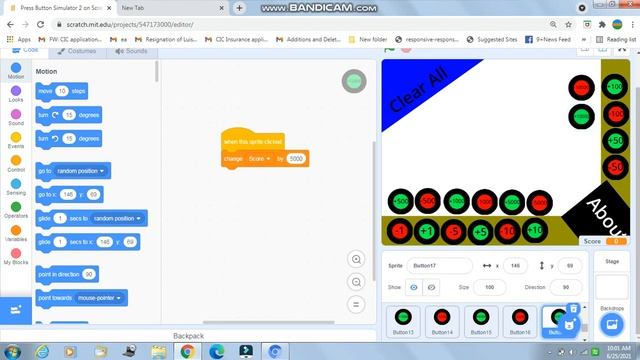Open the New folder bookmark
The image size is (640, 360).
pyautogui.click(x=368, y=39)
